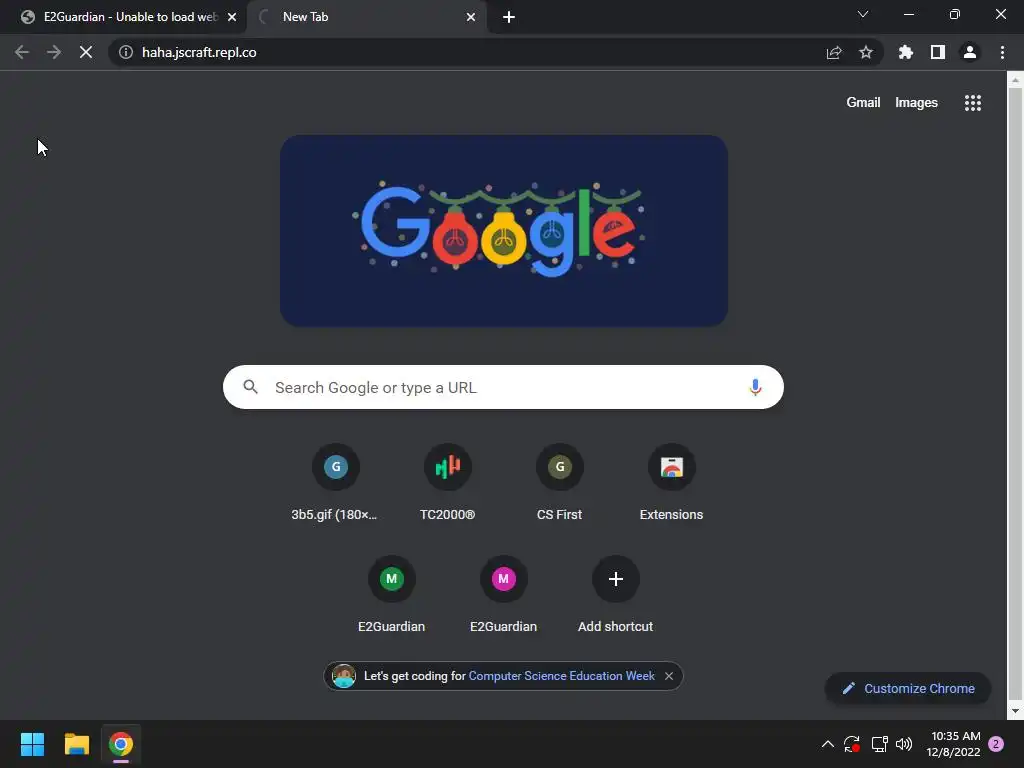The image size is (1024, 768).
Task: Open clock showing 10:35 AM
Action: [953, 744]
